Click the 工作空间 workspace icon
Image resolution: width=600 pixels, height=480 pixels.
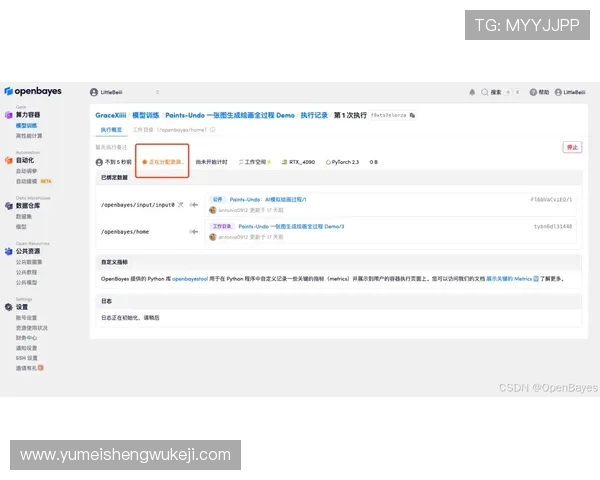click(241, 162)
